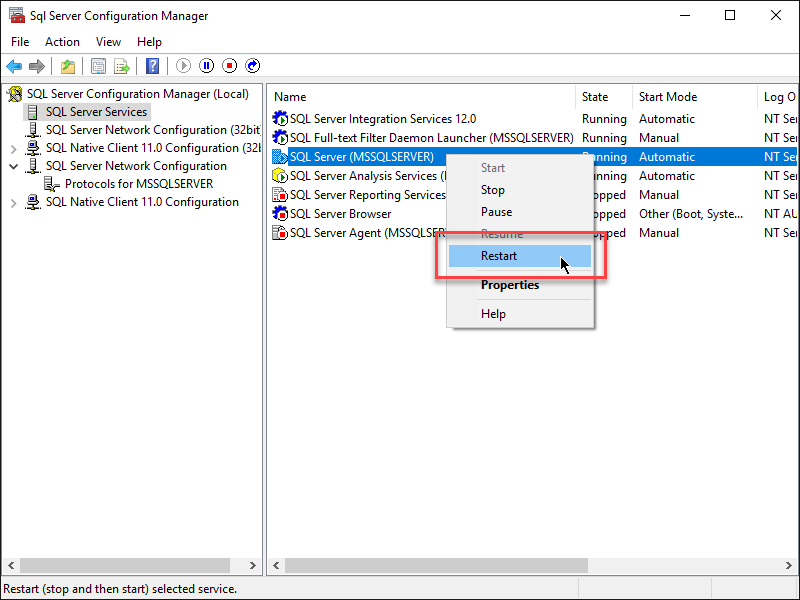Click the Export List toolbar icon

pyautogui.click(x=122, y=66)
